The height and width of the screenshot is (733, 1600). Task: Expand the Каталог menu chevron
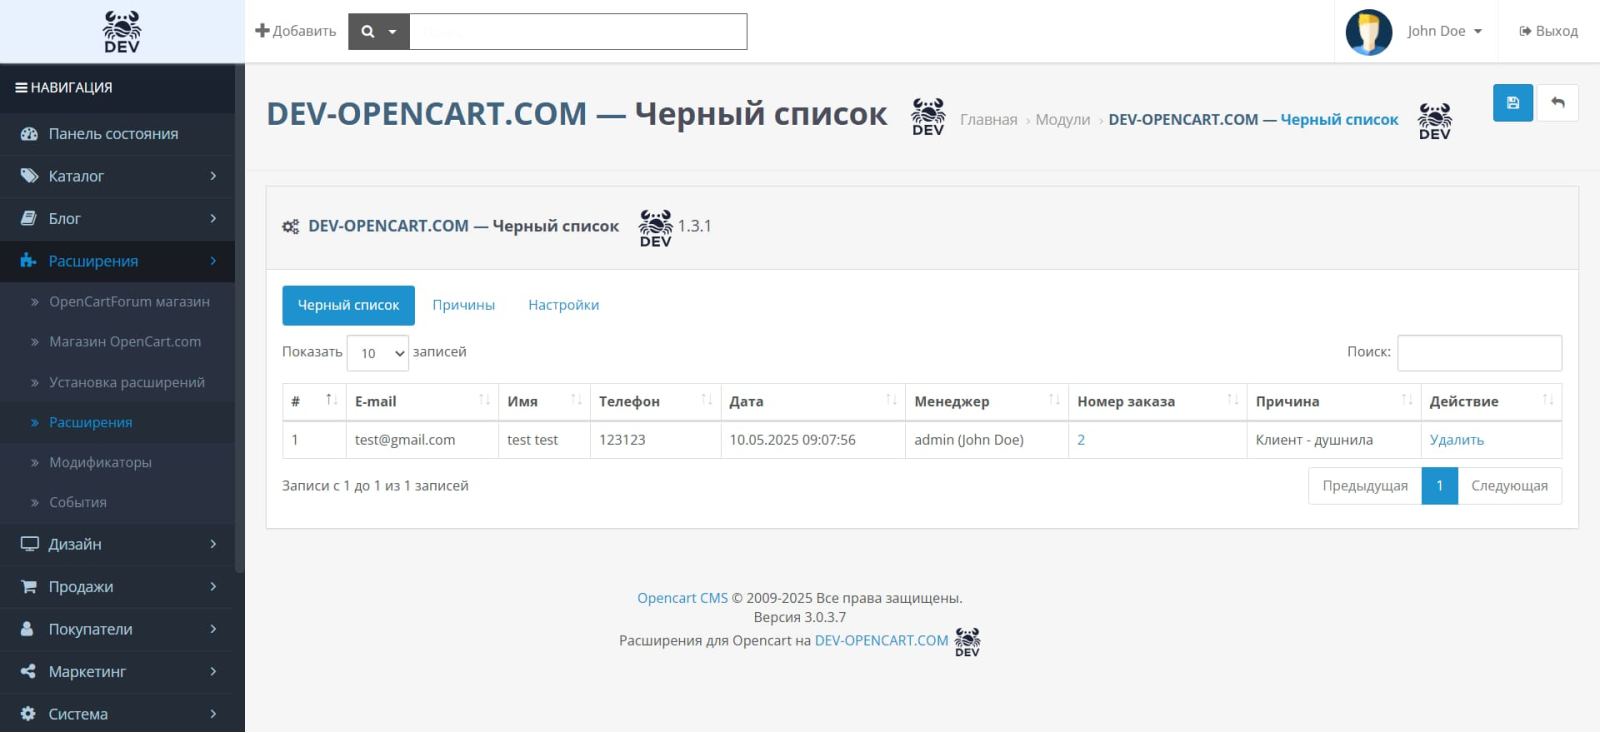pyautogui.click(x=213, y=176)
